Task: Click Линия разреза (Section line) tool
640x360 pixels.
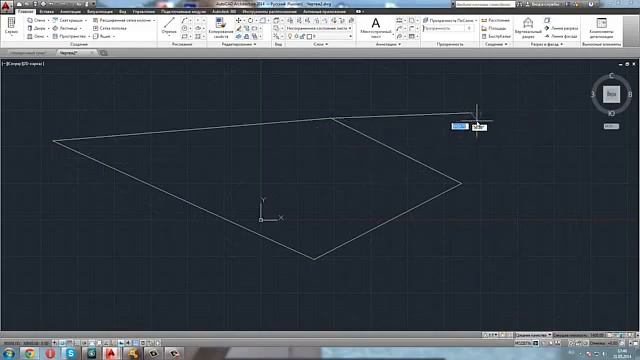Action: coord(561,28)
